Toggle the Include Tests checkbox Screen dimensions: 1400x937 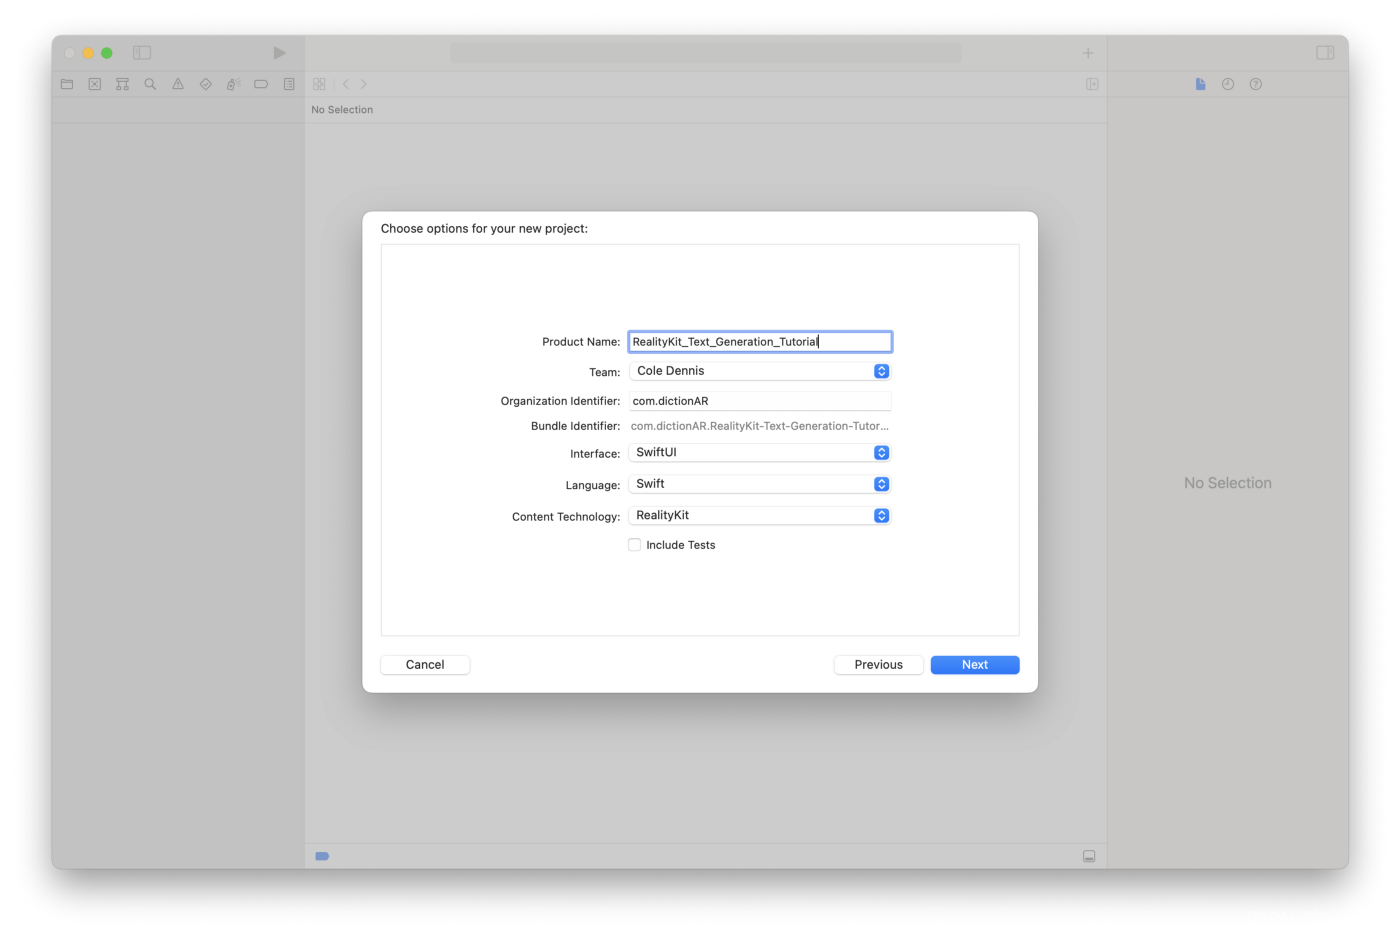tap(634, 544)
